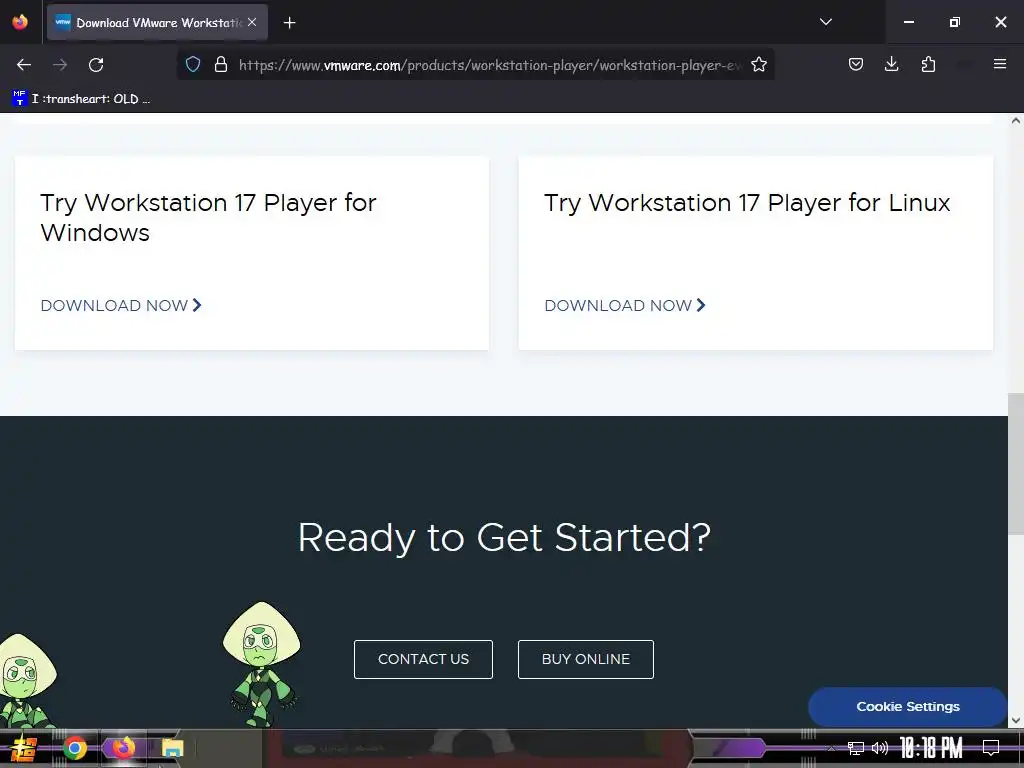Screen dimensions: 1024x768
Task: Open the taskbar clock showing 10:18 PM
Action: (931, 748)
